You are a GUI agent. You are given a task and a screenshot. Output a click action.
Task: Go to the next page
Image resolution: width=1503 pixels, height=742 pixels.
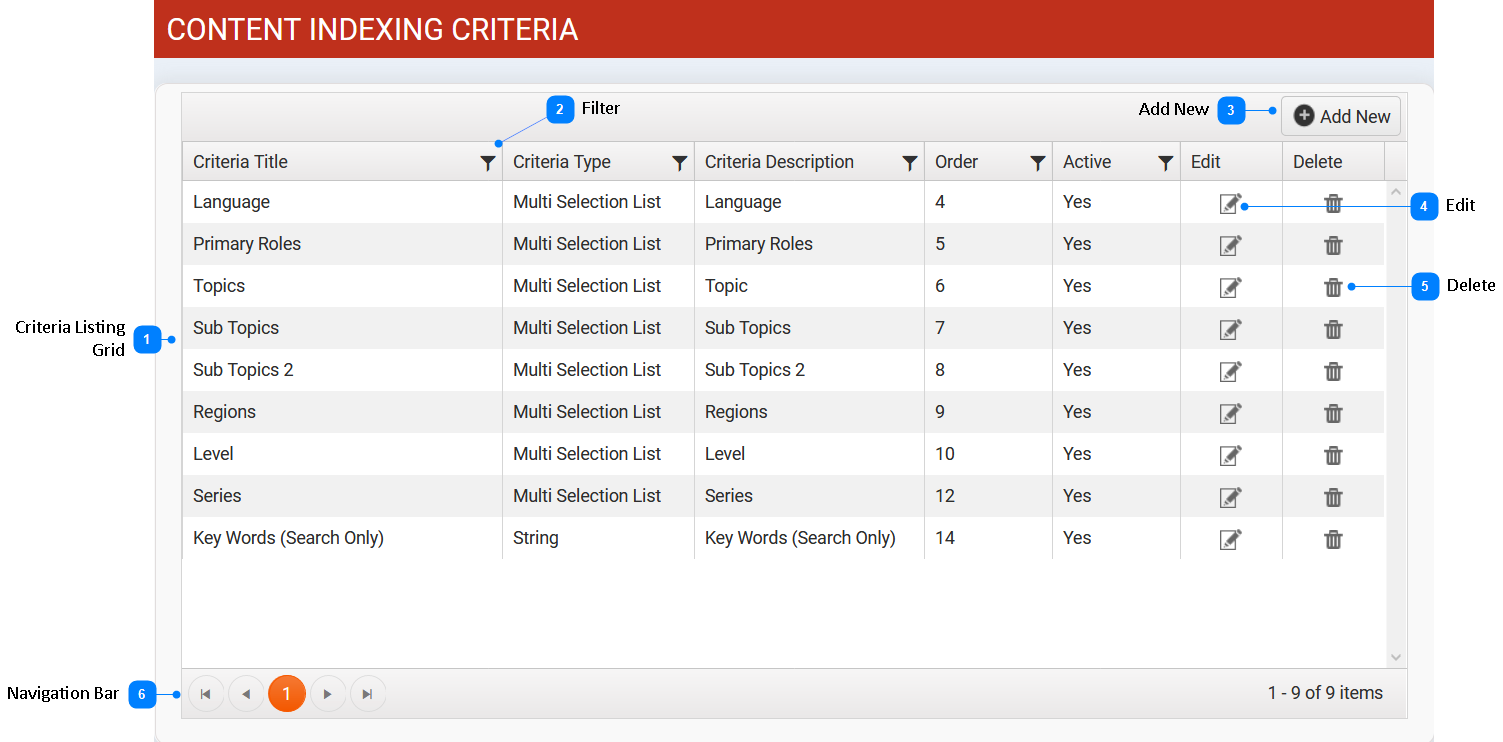point(328,694)
